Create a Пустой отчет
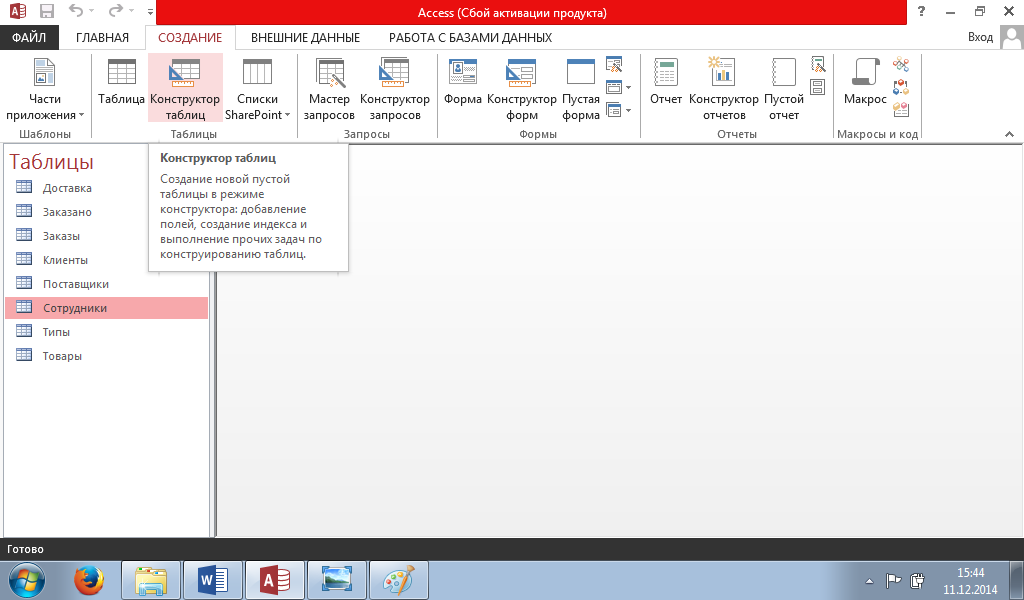The image size is (1024, 600). pos(784,89)
